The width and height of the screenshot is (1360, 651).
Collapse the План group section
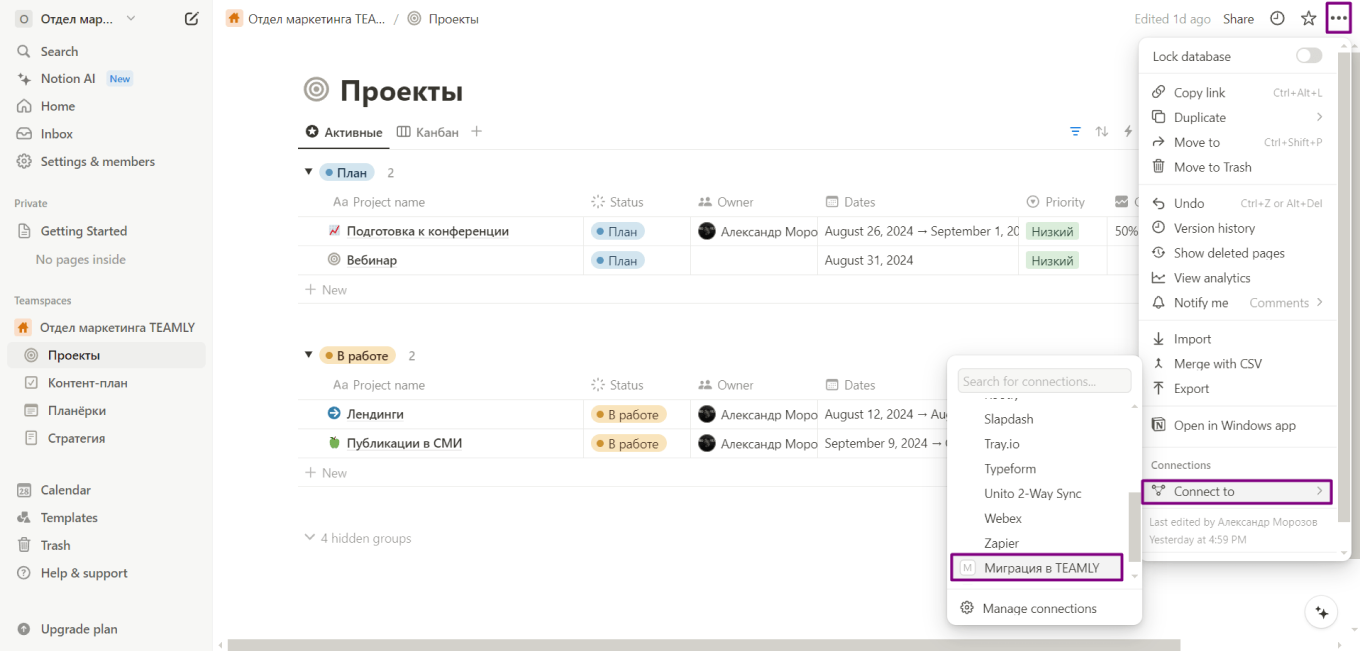click(x=309, y=171)
